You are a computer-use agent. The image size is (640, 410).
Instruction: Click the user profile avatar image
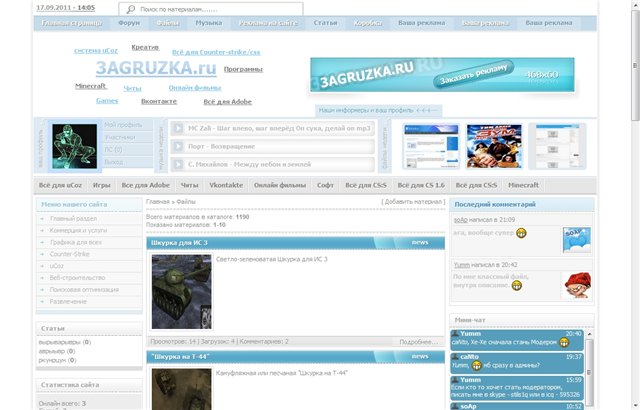point(75,146)
